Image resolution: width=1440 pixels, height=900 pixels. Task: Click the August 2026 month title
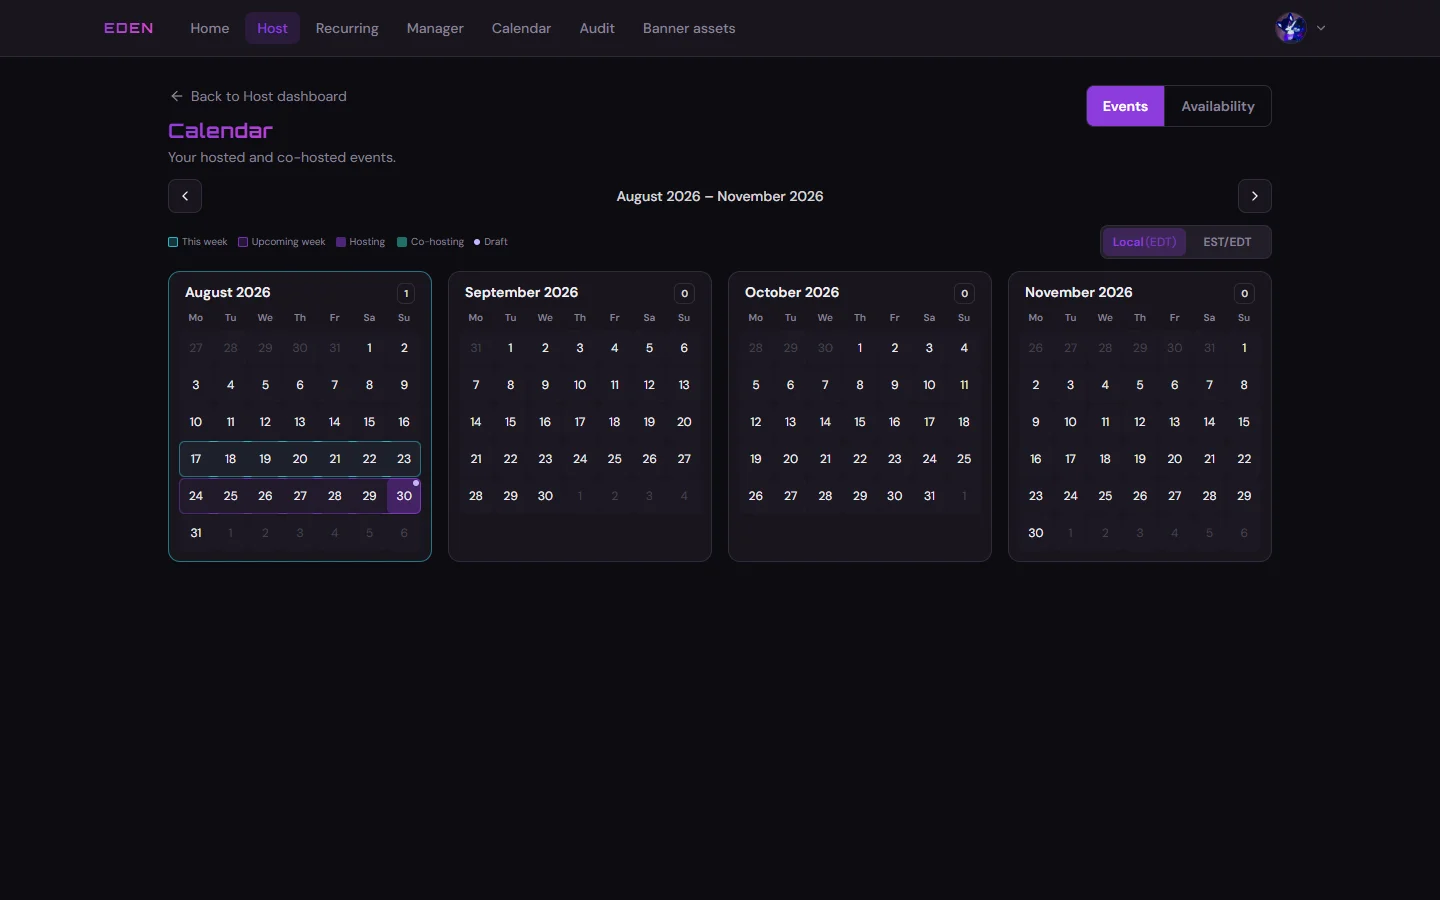click(x=228, y=292)
